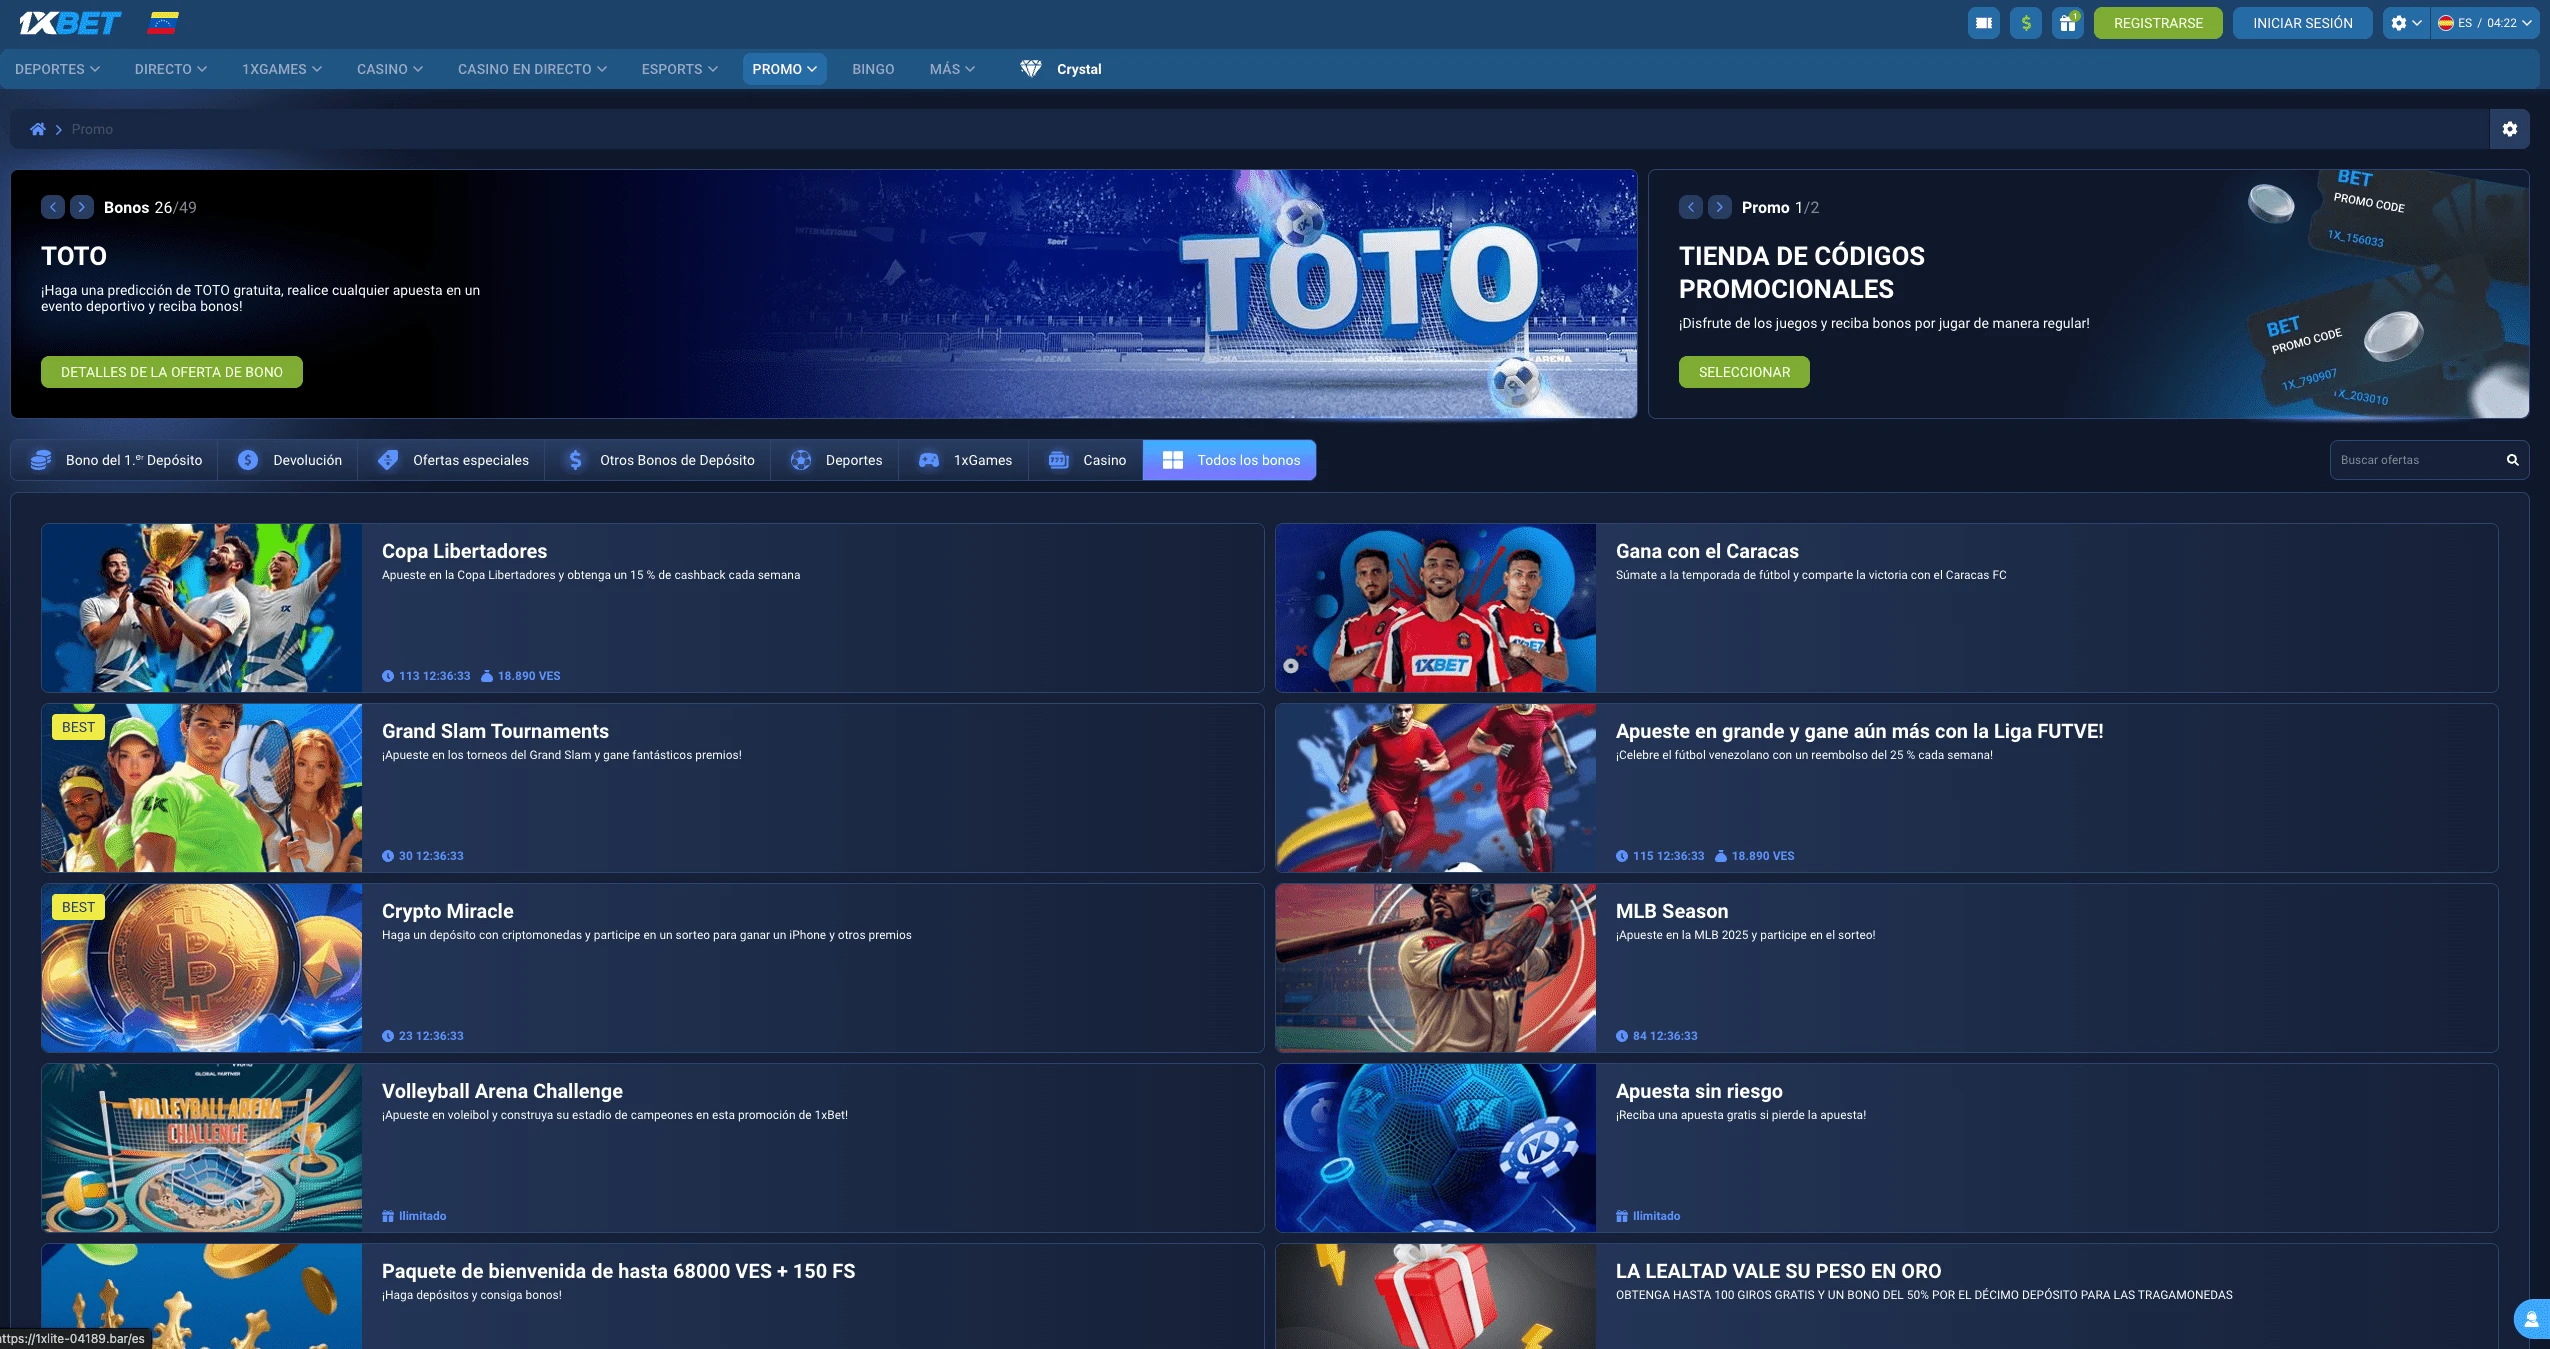The image size is (2550, 1349).
Task: Click the next arrow on the Bonos carousel
Action: (x=81, y=207)
